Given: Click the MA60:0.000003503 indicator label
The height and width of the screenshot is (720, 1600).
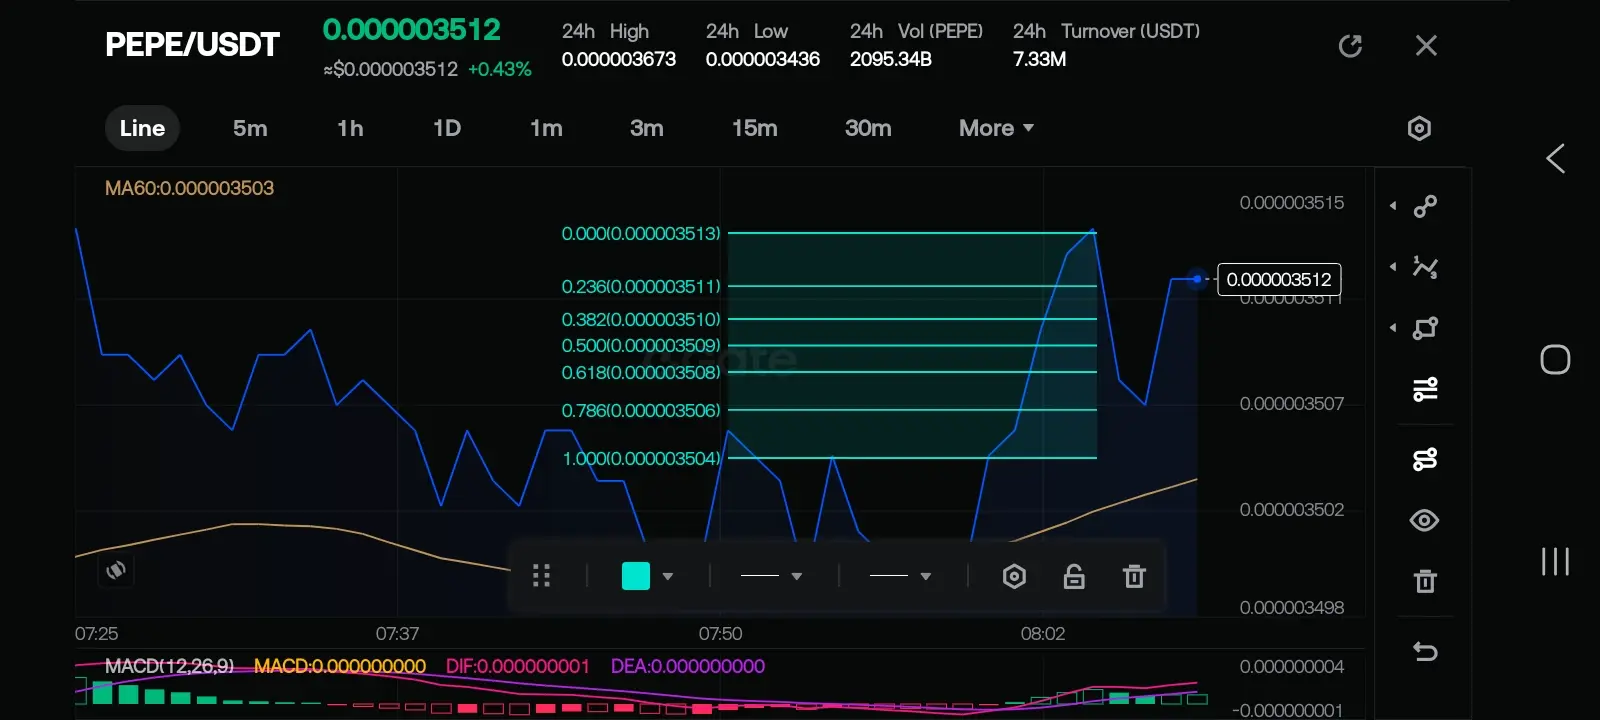Looking at the screenshot, I should click(189, 188).
